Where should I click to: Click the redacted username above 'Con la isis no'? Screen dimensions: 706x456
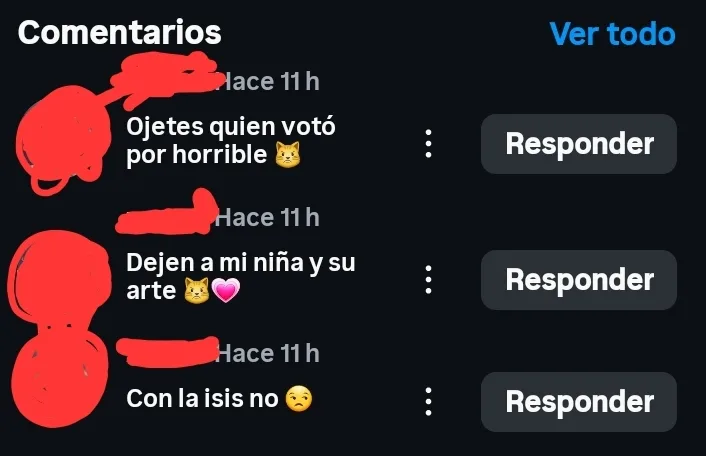click(x=167, y=352)
